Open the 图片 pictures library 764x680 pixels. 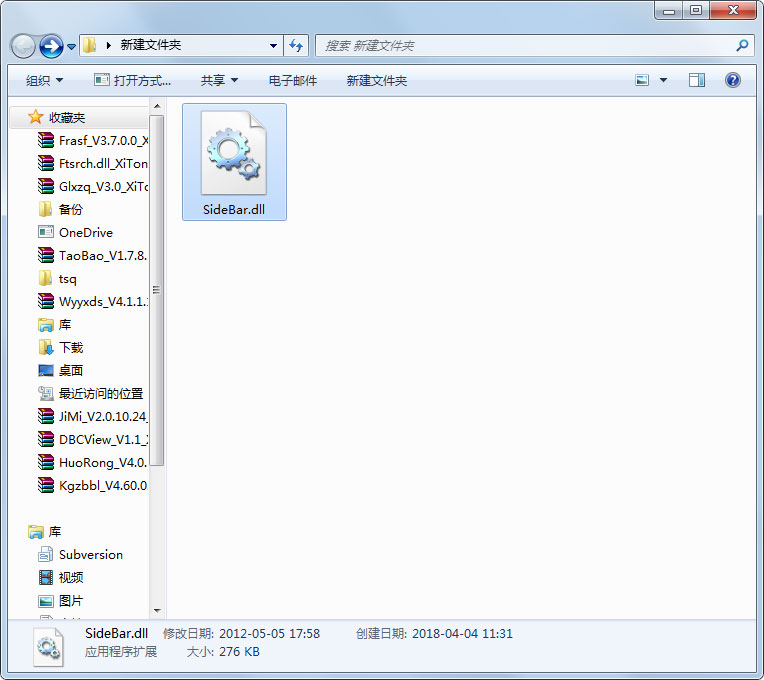(60, 601)
